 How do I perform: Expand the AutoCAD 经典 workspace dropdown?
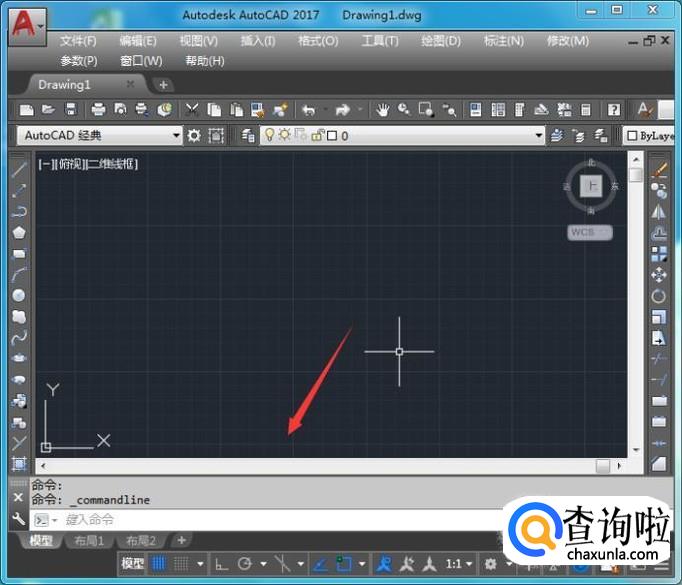click(x=176, y=136)
